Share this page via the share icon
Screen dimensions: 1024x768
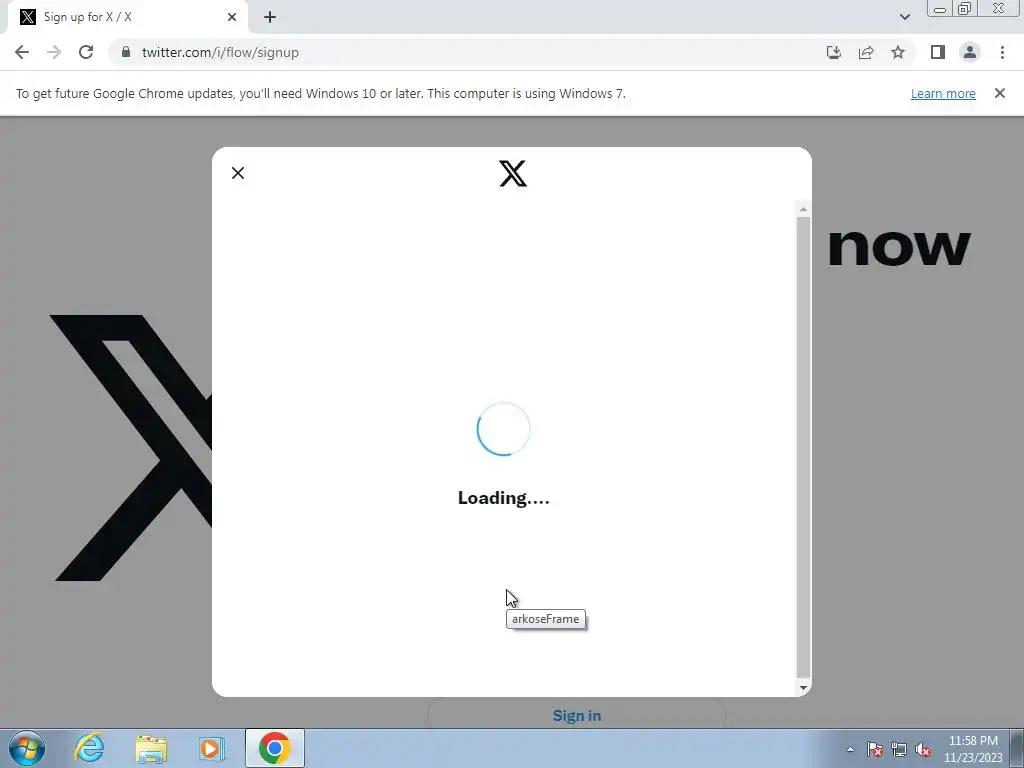pos(866,52)
